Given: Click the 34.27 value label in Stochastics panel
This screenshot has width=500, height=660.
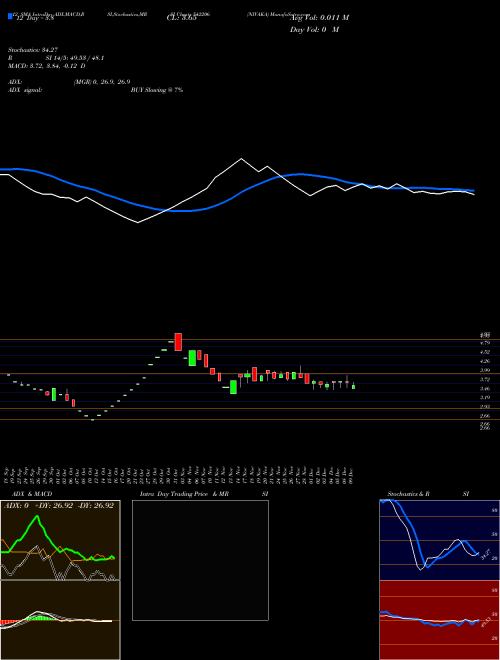Looking at the screenshot, I should click(x=486, y=555).
